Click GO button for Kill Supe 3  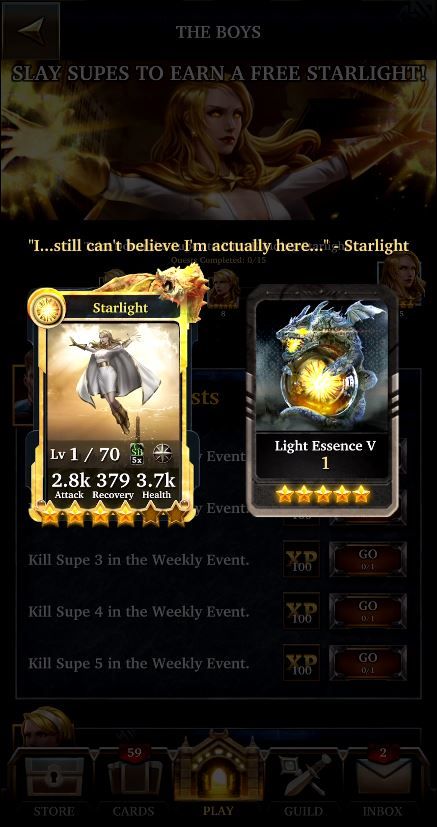click(x=367, y=559)
